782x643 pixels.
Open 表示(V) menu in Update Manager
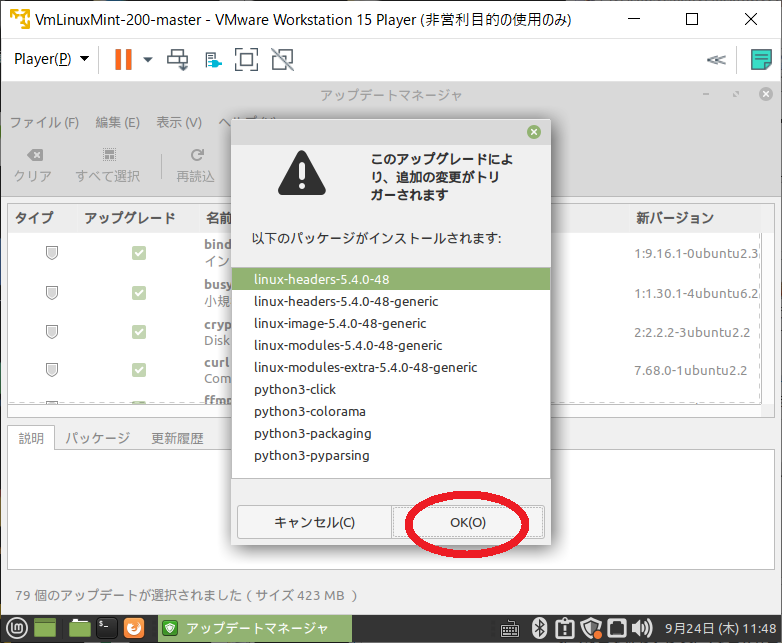[x=179, y=122]
